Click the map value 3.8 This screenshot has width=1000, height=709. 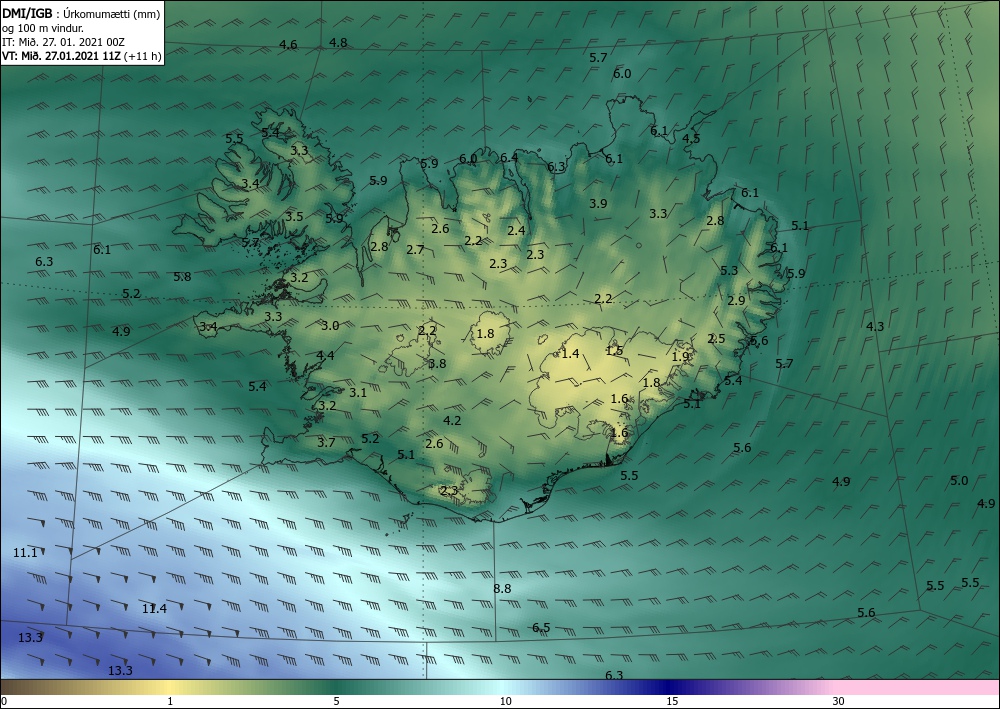coord(437,363)
